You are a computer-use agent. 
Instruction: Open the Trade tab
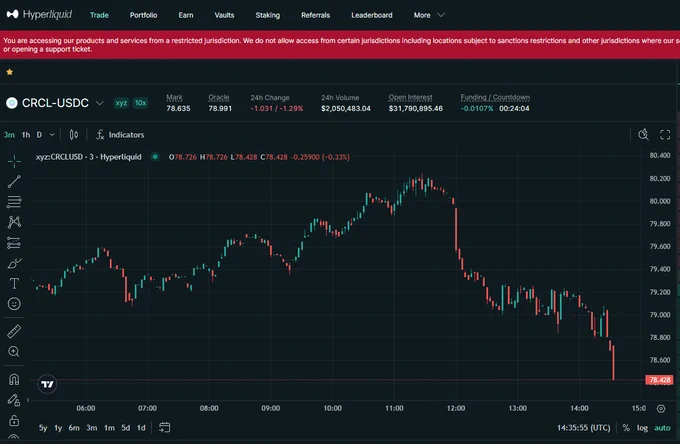99,15
